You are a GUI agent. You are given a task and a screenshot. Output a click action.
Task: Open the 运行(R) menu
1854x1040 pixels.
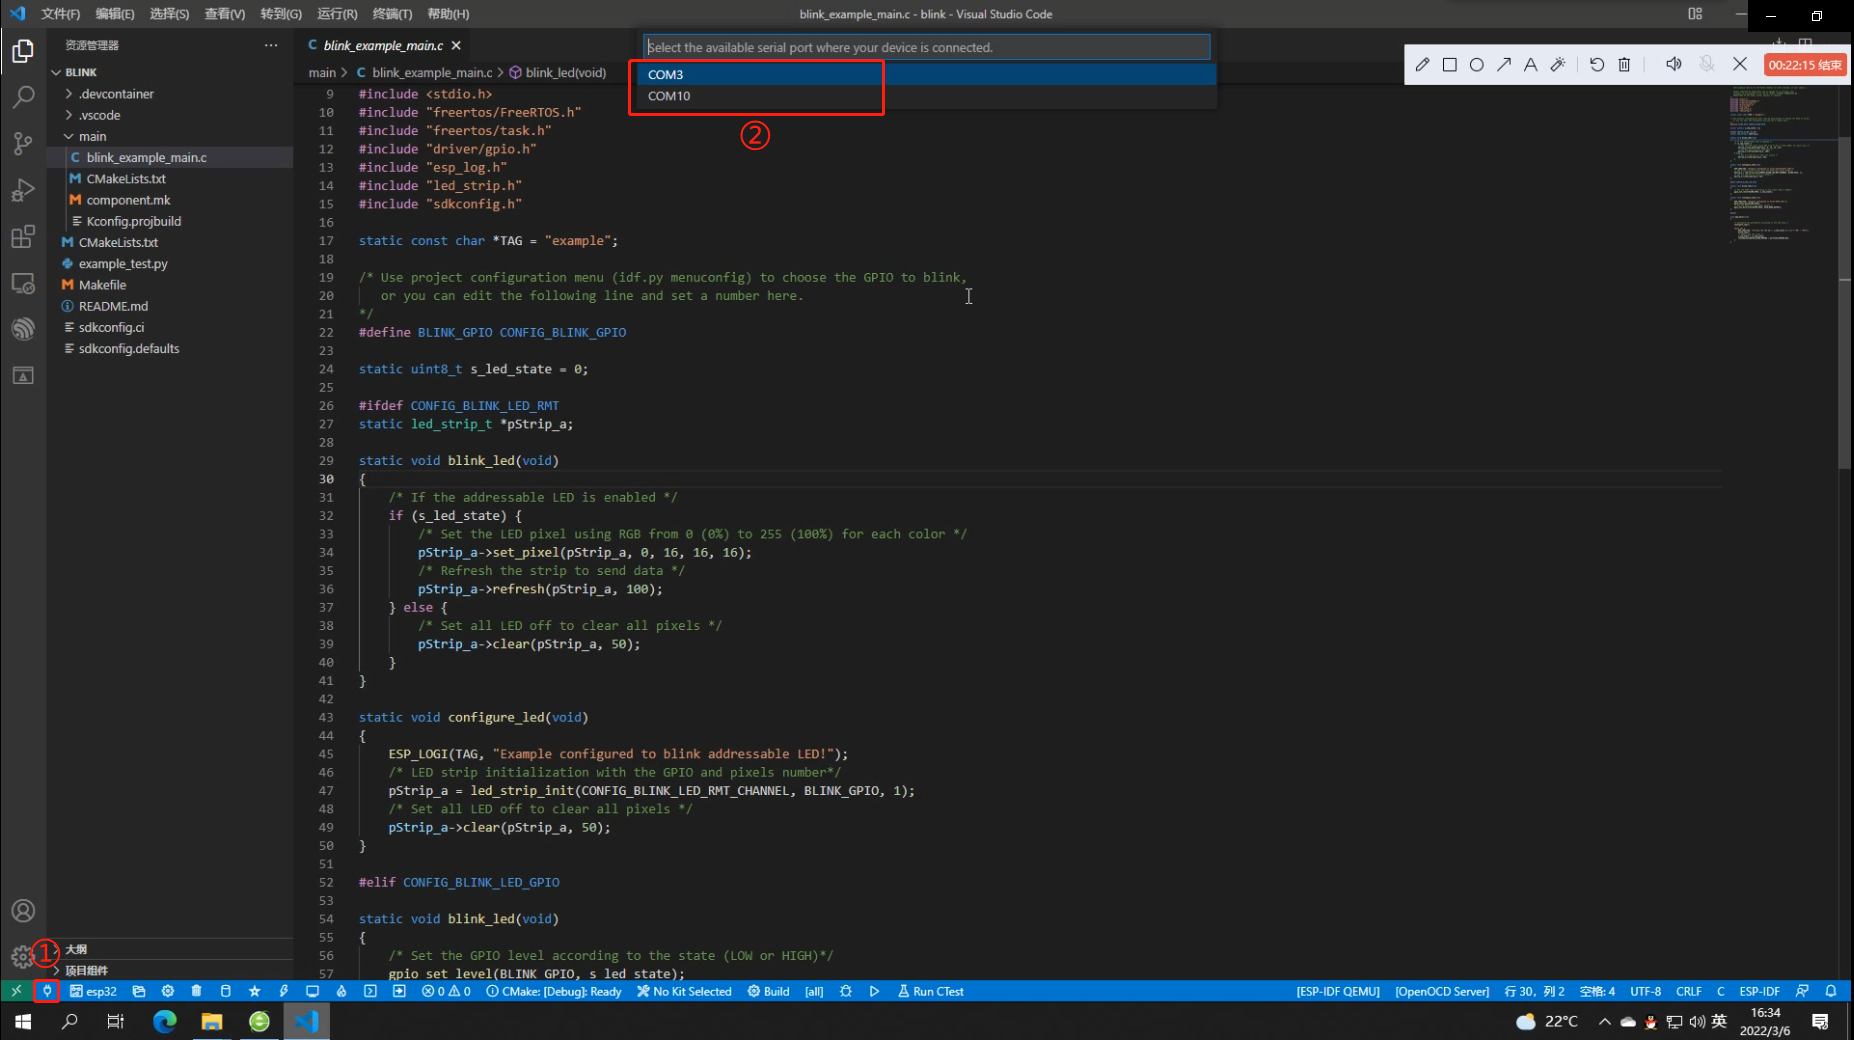337,14
